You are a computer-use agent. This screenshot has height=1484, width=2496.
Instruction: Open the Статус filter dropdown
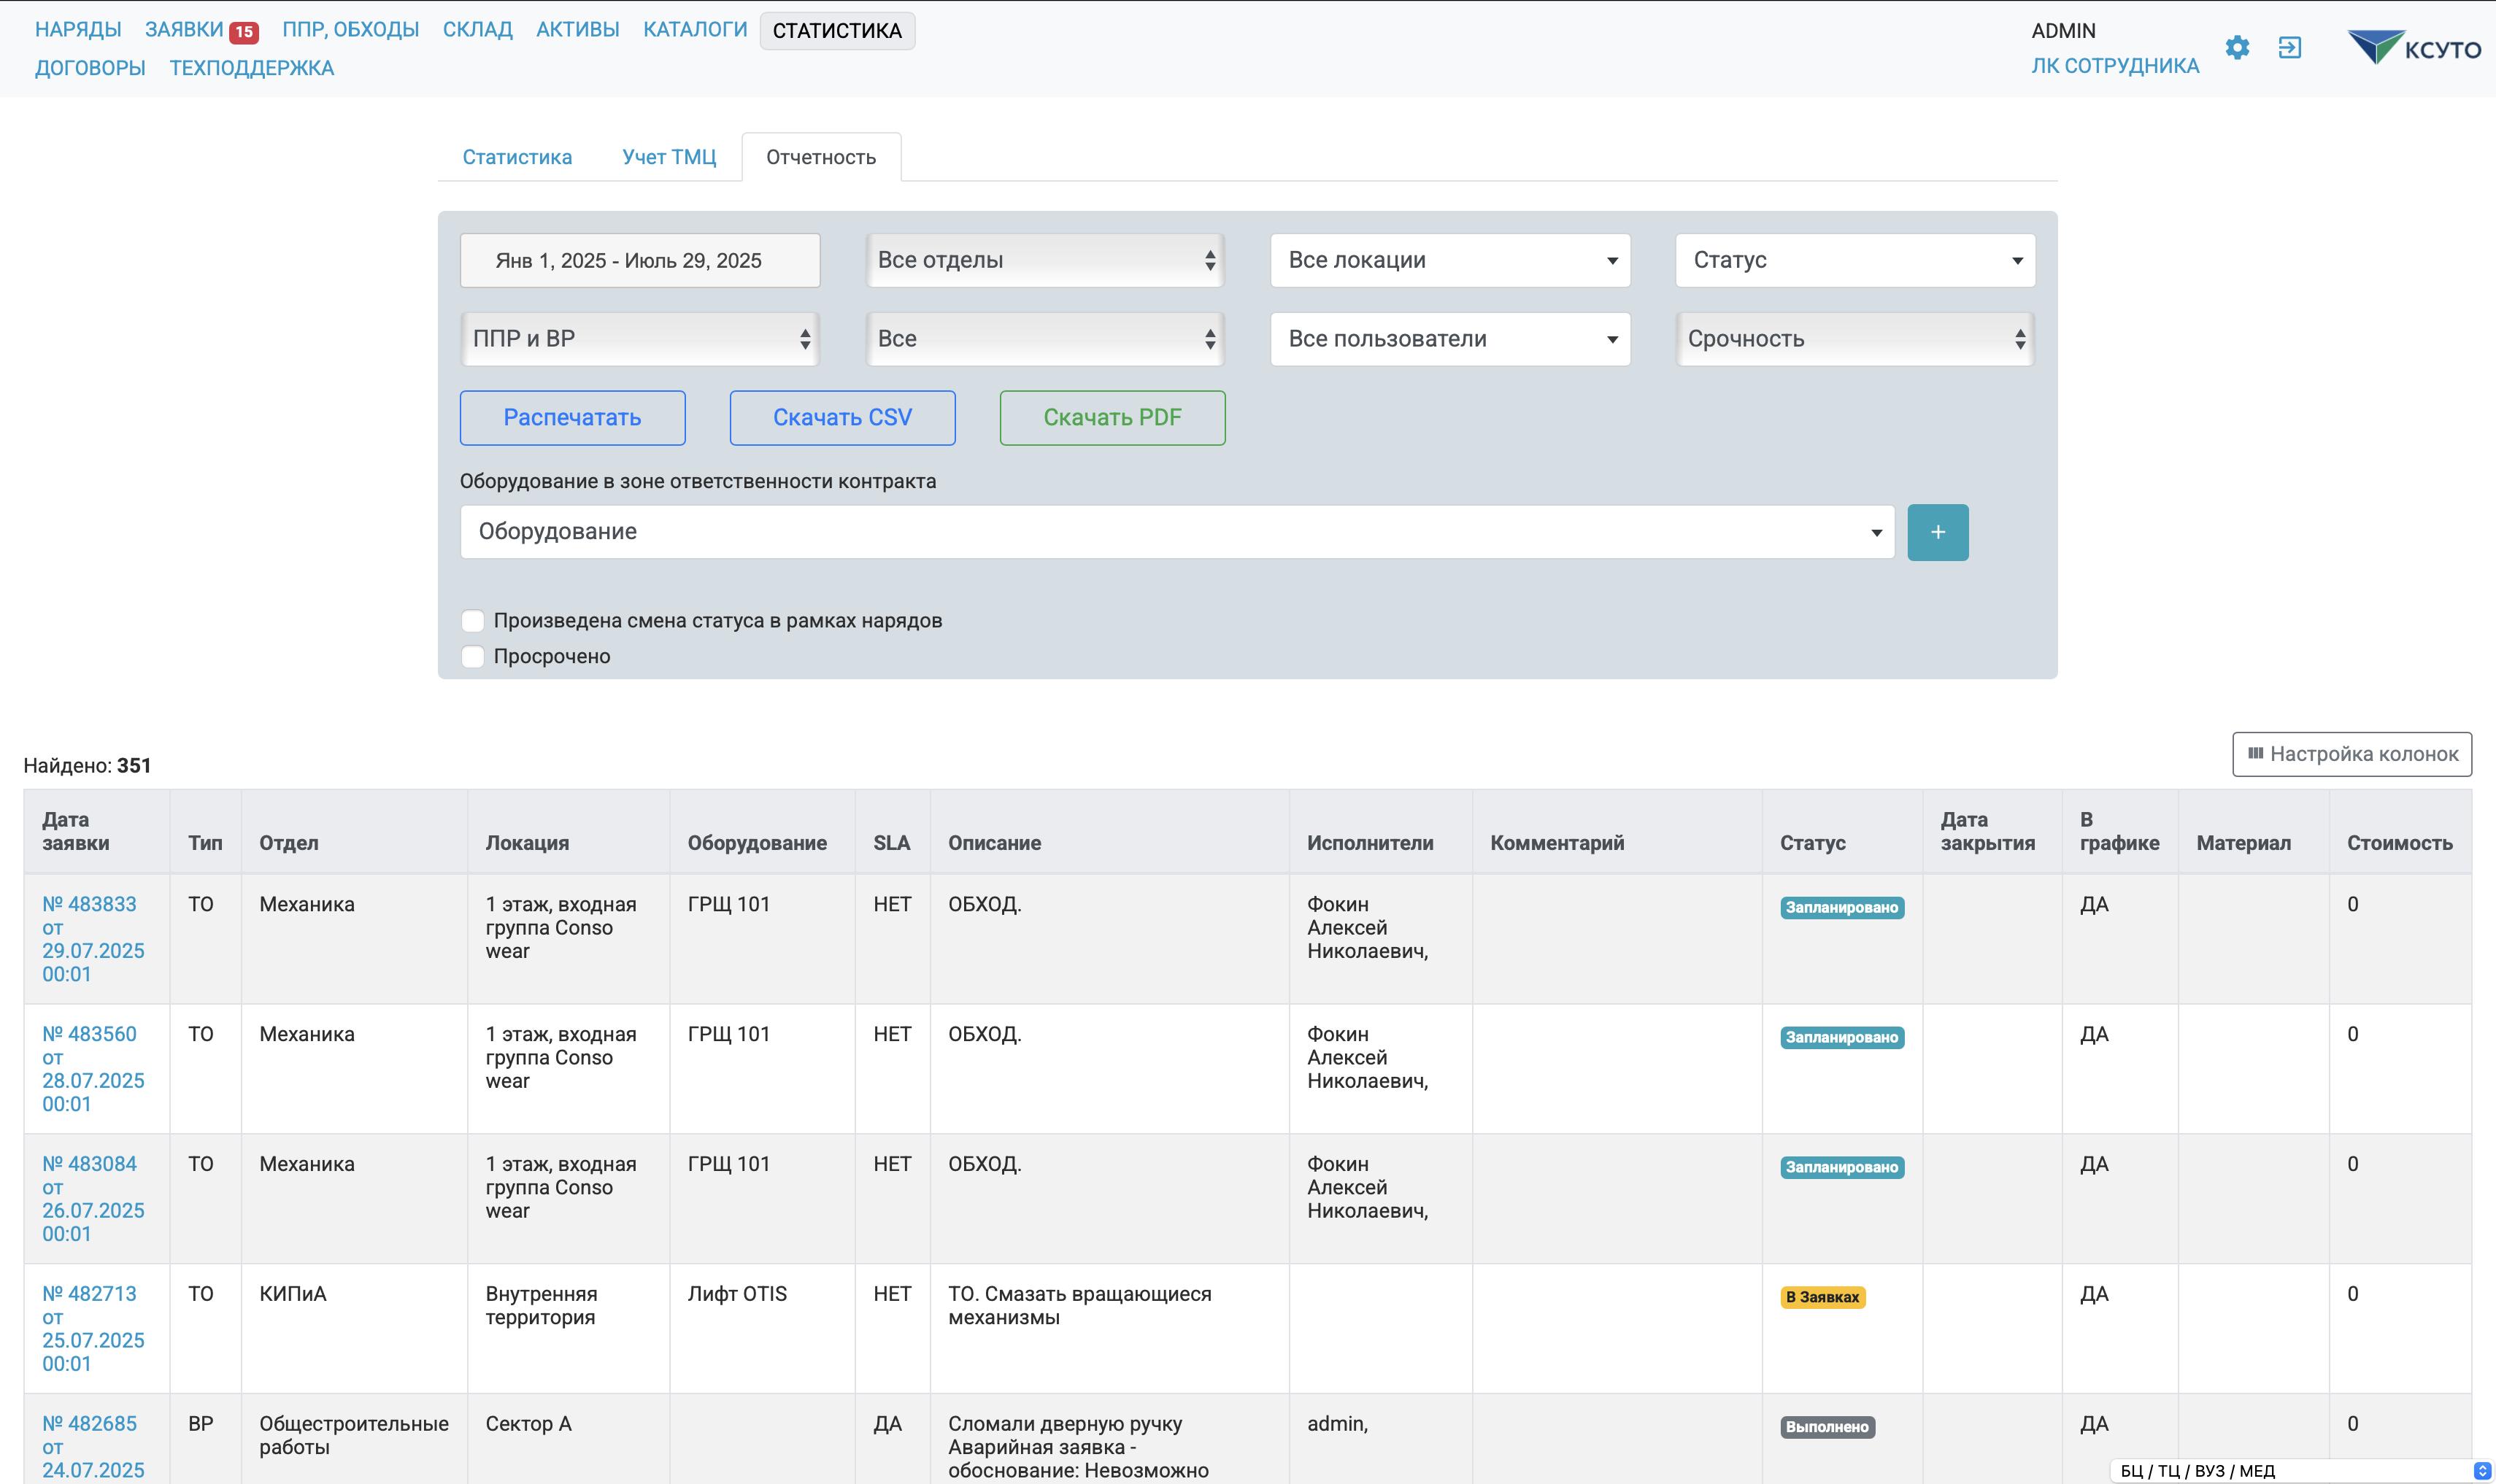(x=1854, y=261)
